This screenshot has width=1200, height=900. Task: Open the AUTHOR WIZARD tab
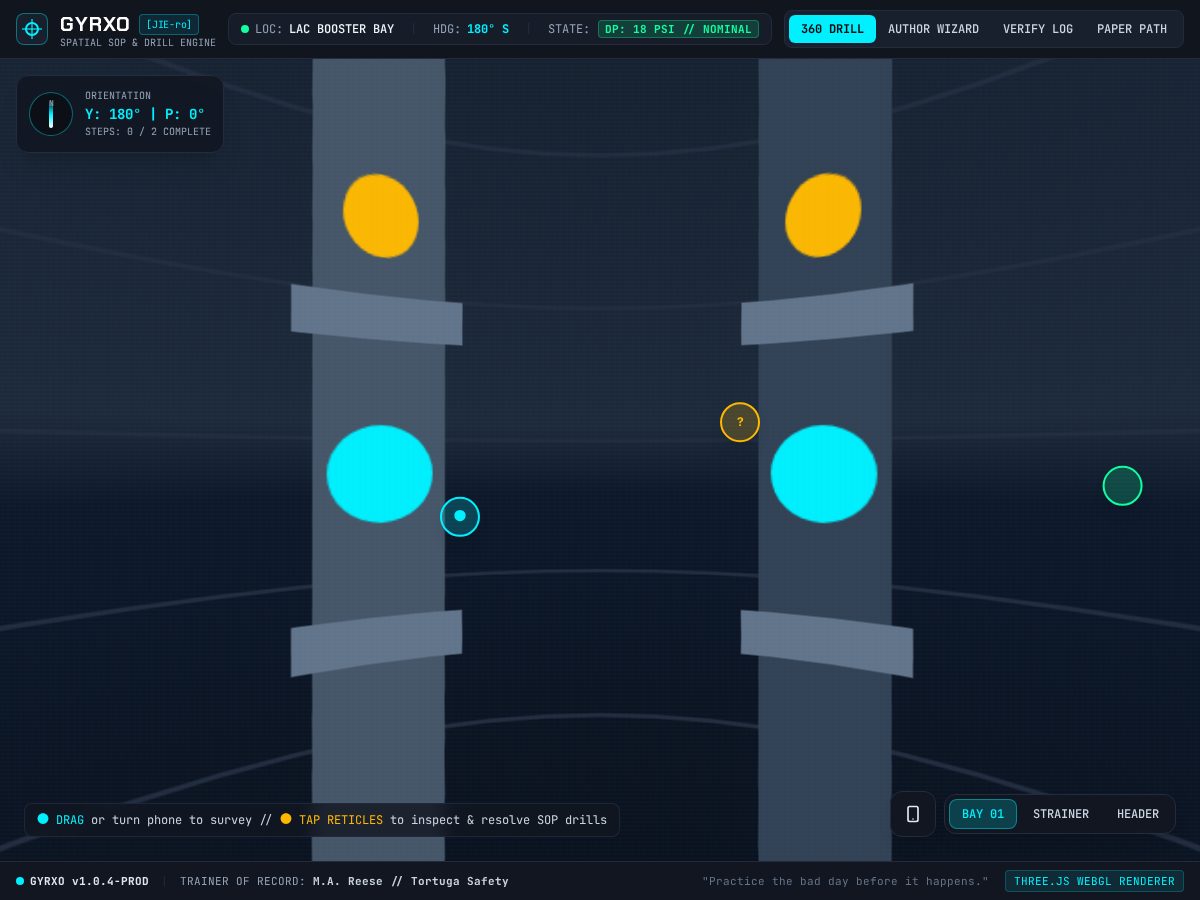[x=933, y=29]
